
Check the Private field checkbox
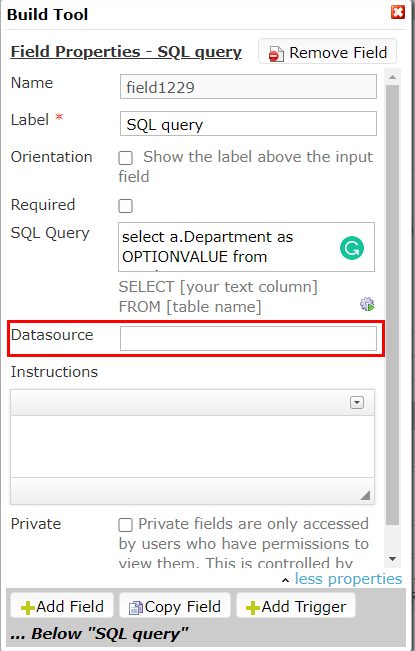pyautogui.click(x=126, y=525)
